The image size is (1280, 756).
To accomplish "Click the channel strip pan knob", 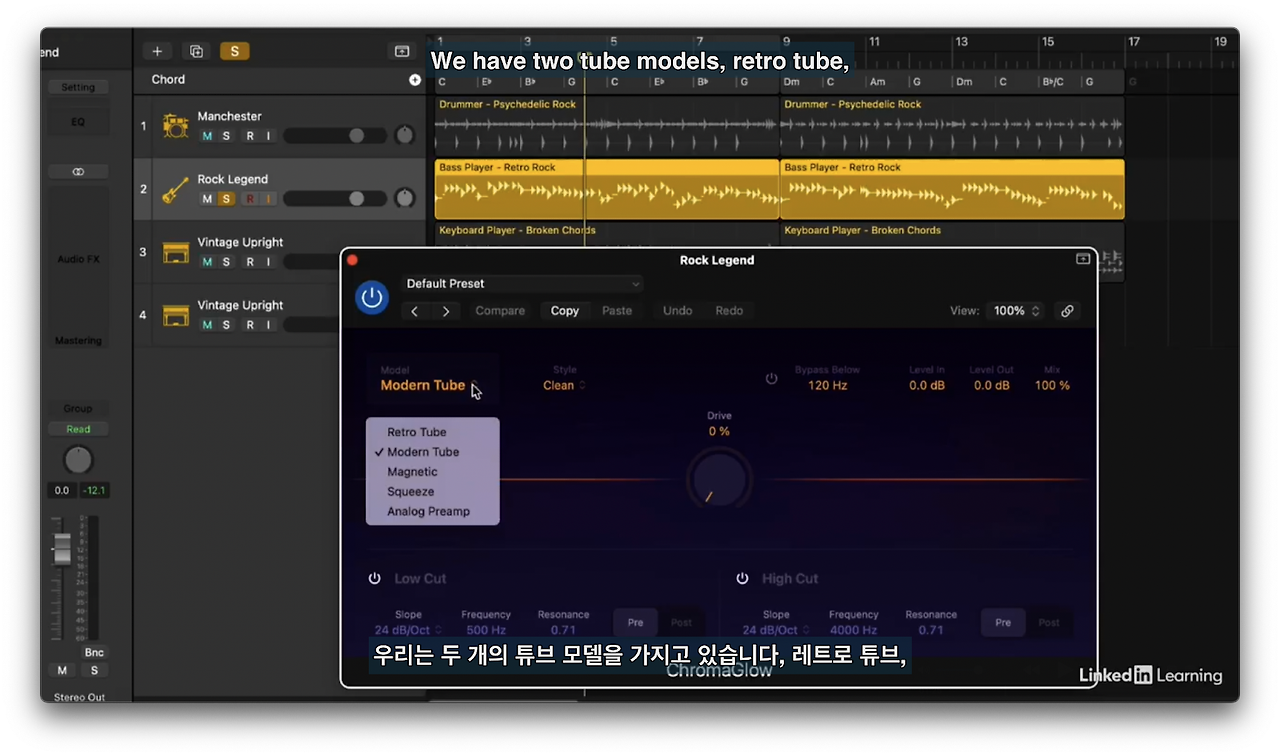I will point(78,460).
